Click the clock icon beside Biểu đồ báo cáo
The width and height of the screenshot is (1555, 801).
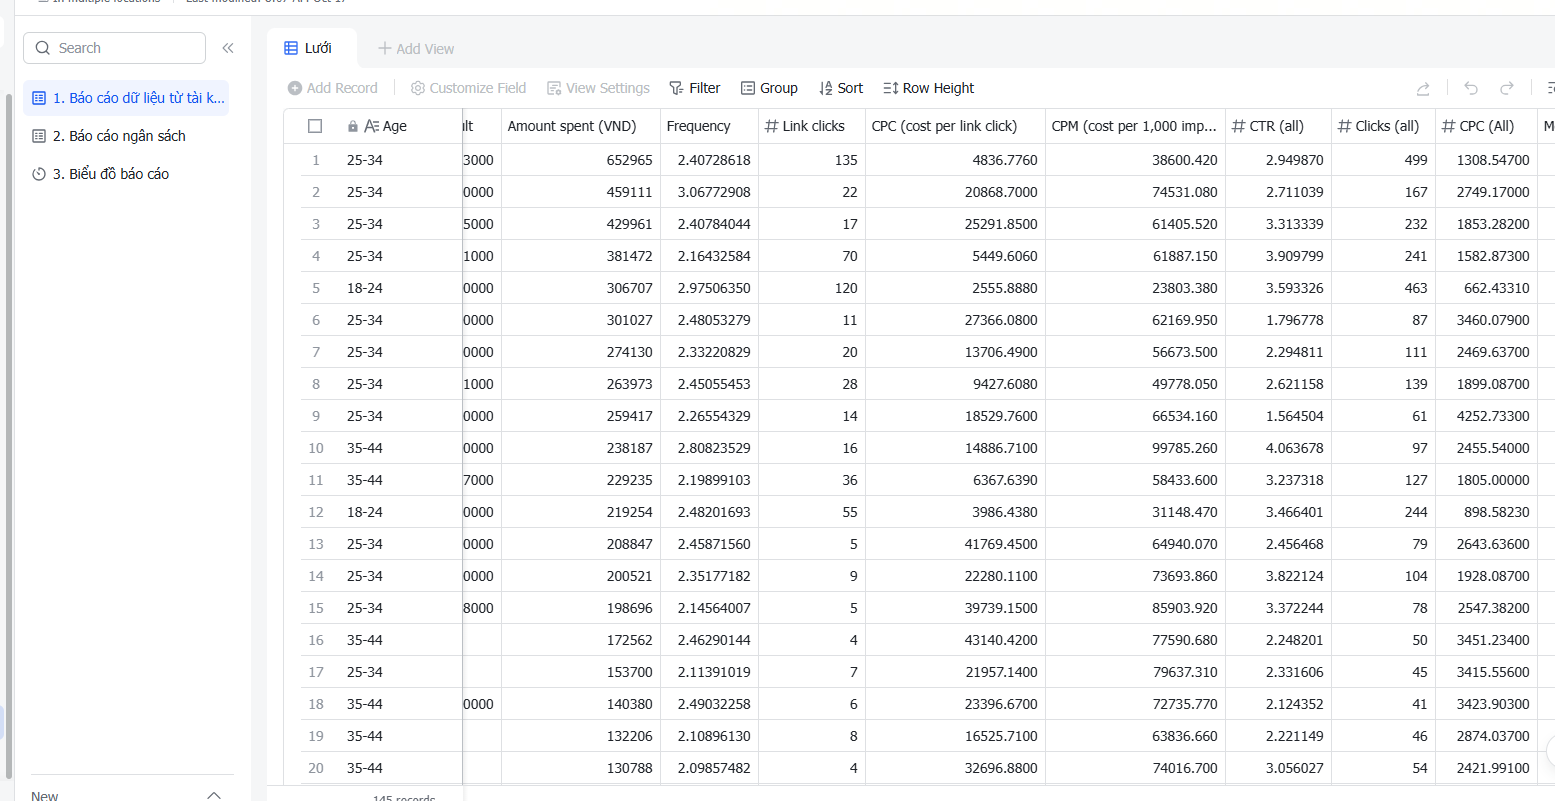39,174
